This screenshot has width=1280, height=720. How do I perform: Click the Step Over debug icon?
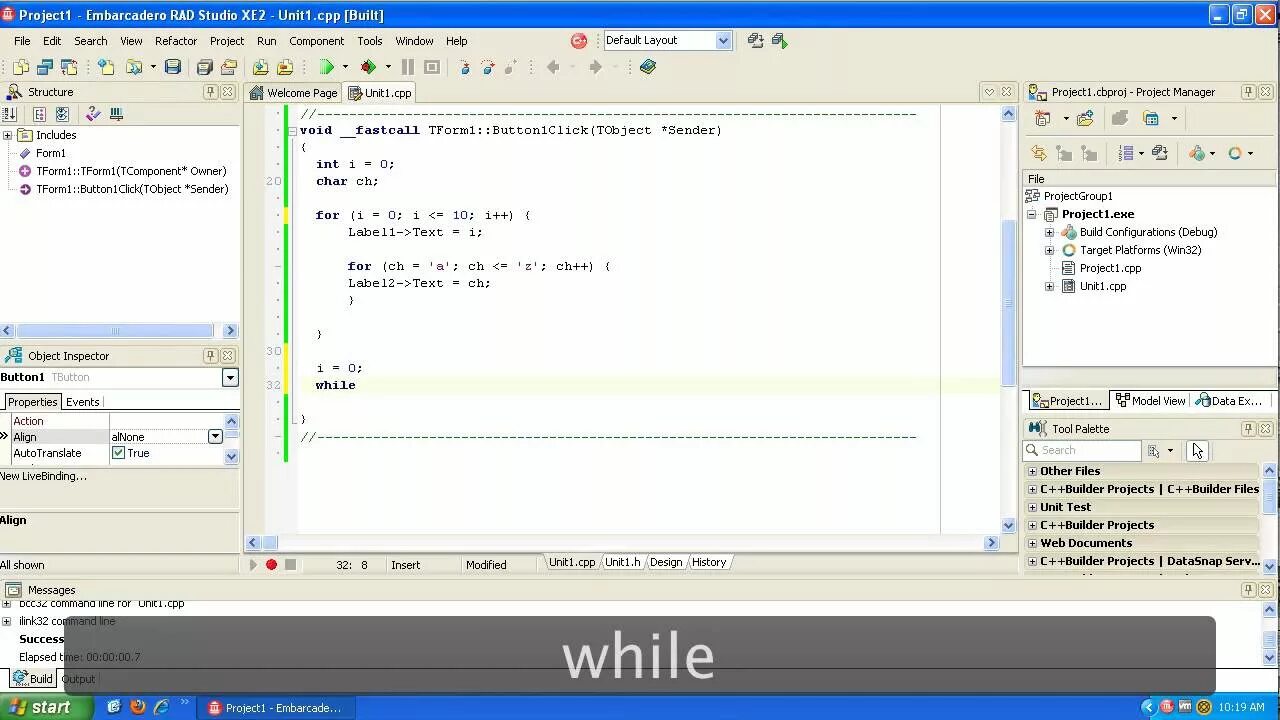(x=488, y=67)
